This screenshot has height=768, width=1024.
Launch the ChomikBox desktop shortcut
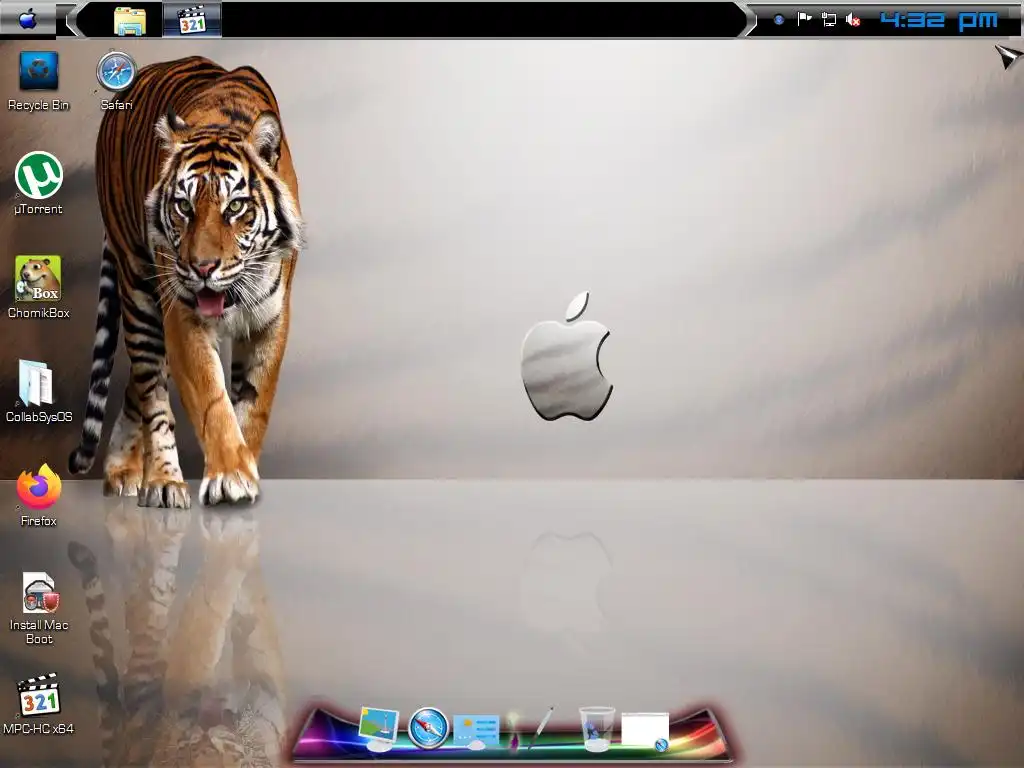click(x=38, y=278)
